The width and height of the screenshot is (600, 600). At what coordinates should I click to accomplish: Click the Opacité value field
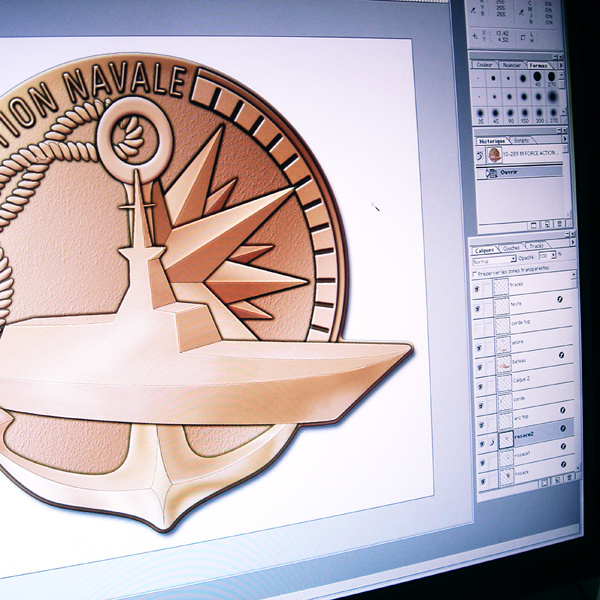click(x=545, y=256)
